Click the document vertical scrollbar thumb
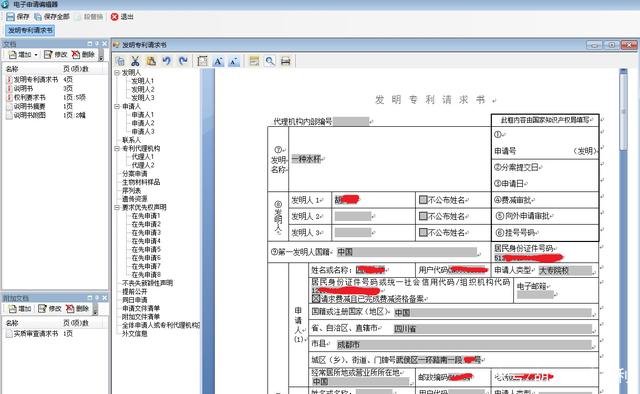640x394 pixels. click(623, 112)
